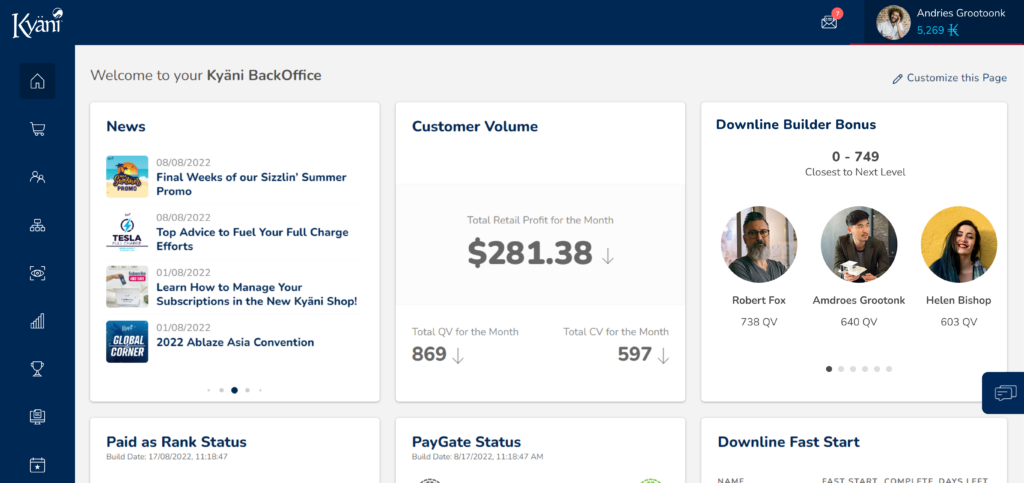Go to sixth Downline Builder Bonus carousel dot
This screenshot has width=1024, height=483.
tap(889, 369)
